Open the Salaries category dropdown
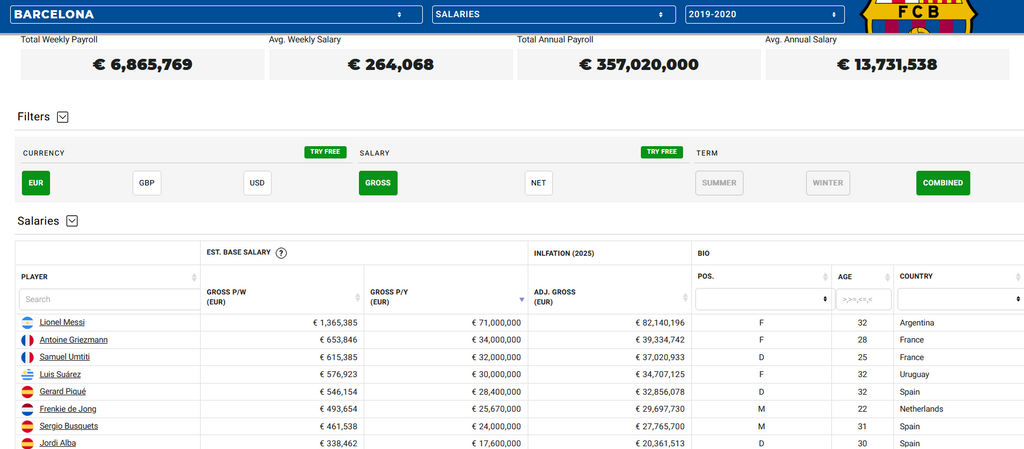The width and height of the screenshot is (1024, 449). pos(553,14)
